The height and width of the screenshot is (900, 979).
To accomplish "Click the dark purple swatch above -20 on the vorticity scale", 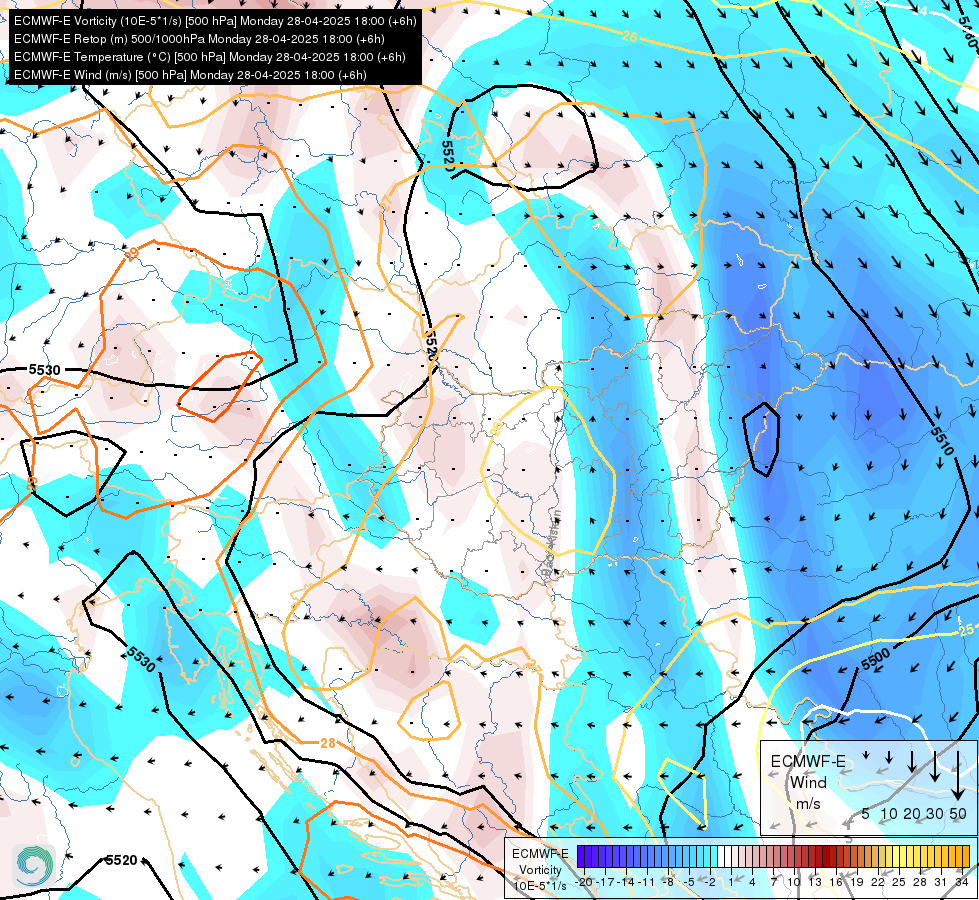I will pos(581,856).
